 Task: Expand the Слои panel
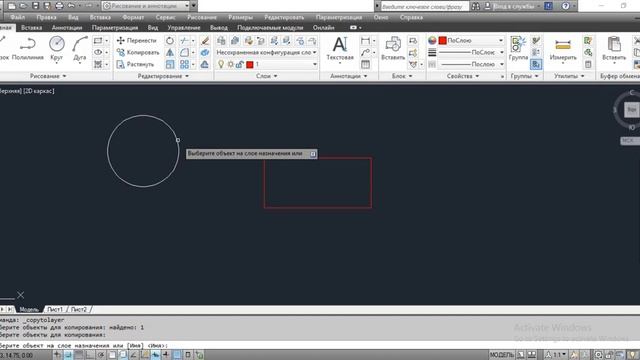[x=267, y=76]
